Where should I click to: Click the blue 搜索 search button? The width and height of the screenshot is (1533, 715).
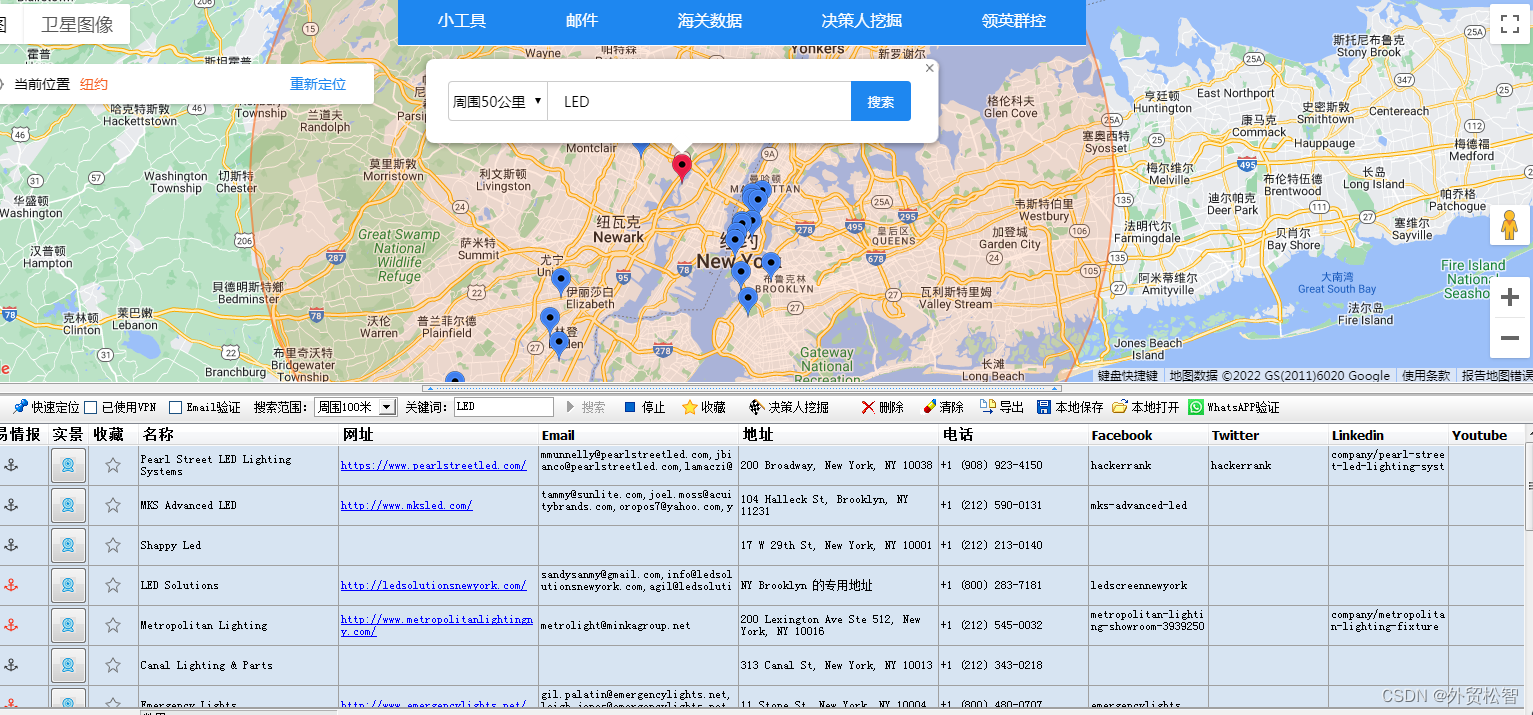[x=881, y=101]
